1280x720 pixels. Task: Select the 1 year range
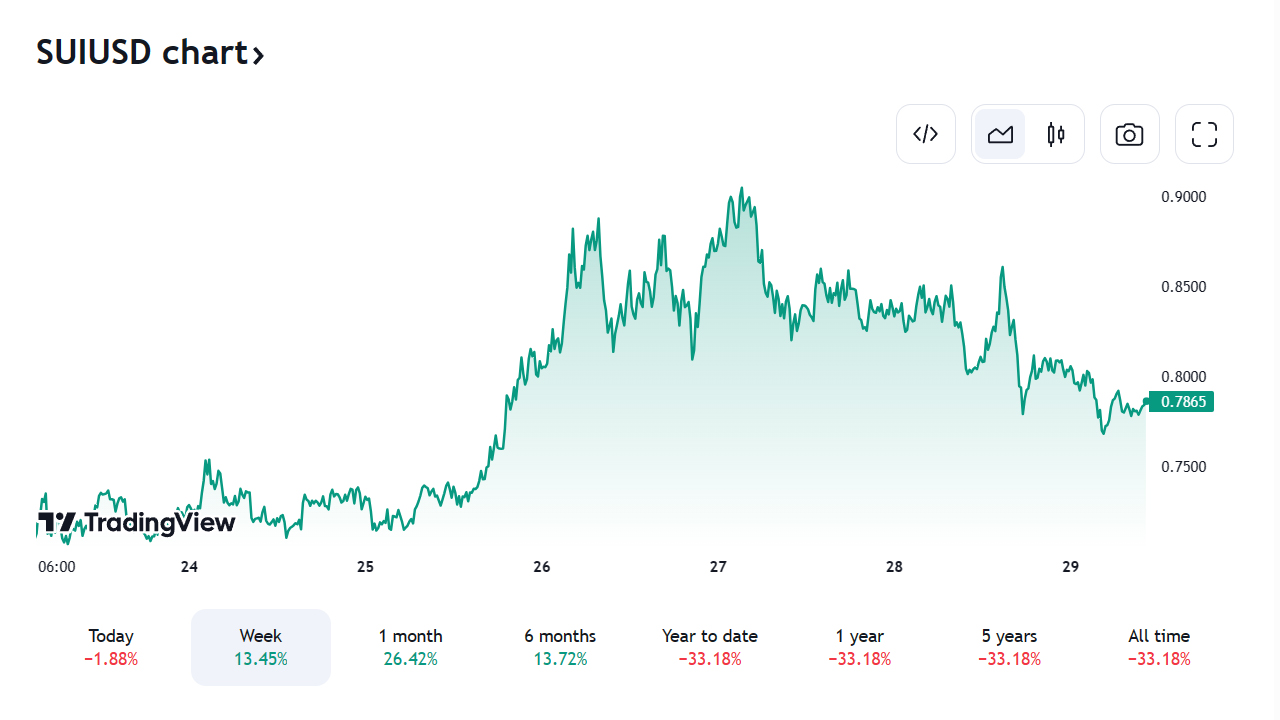(x=860, y=647)
